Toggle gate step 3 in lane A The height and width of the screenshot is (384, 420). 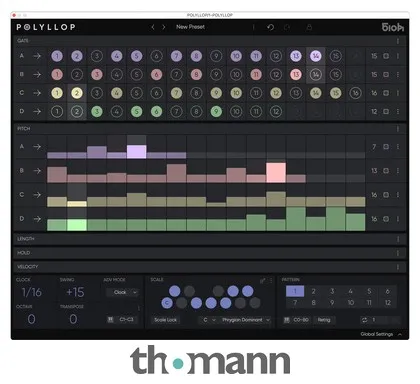pyautogui.click(x=97, y=56)
